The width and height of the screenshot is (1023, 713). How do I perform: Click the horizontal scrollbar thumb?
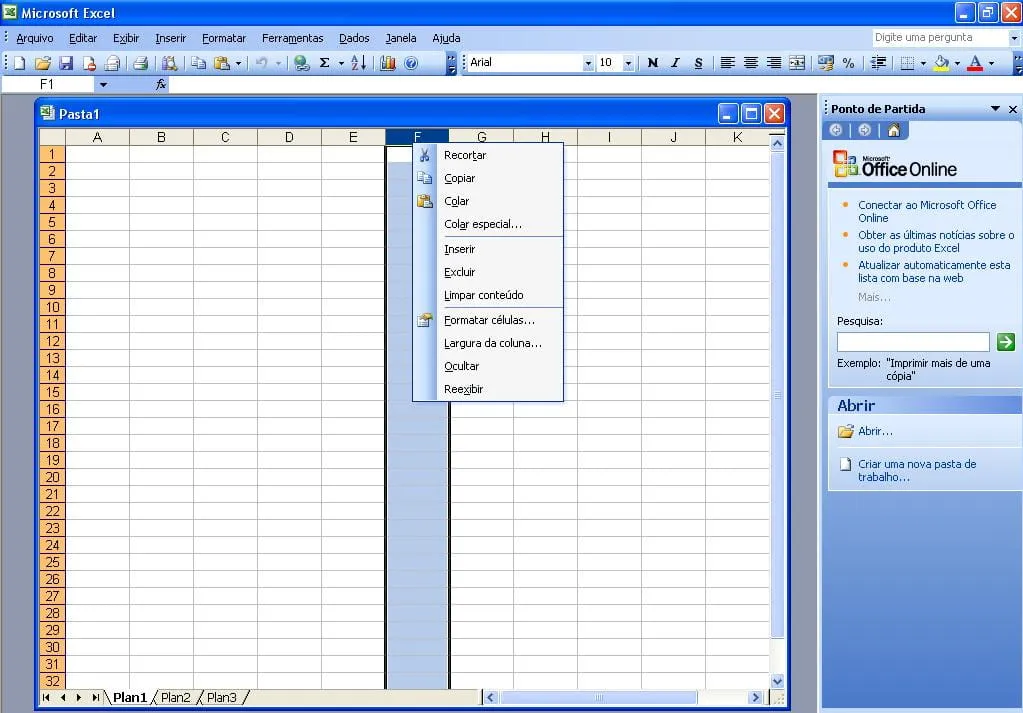[598, 697]
